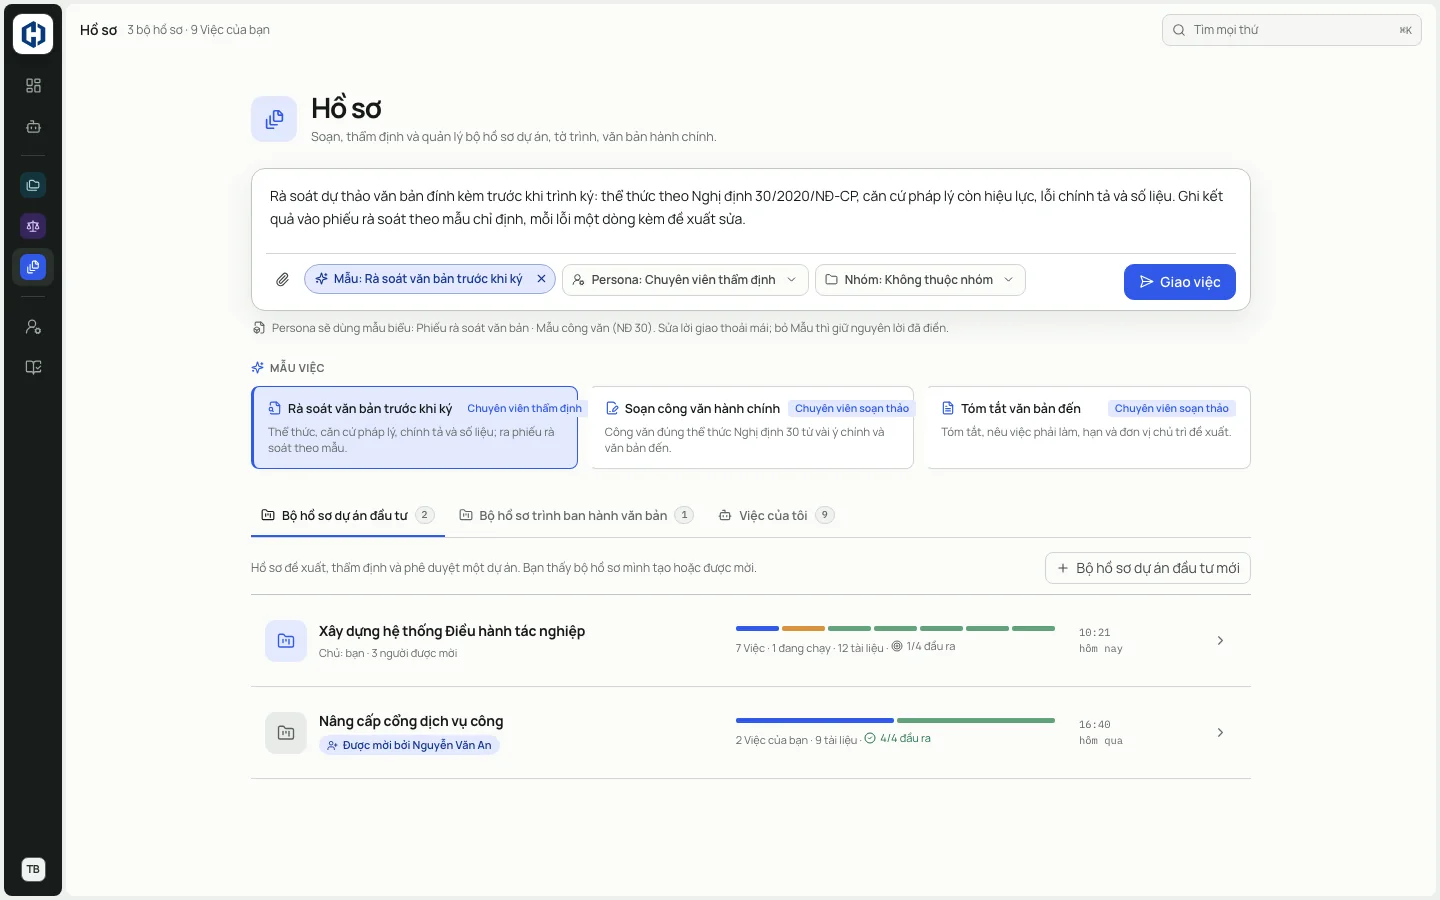The width and height of the screenshot is (1440, 900).
Task: Click the Xây dựng hệ thống progress bar
Action: point(895,628)
